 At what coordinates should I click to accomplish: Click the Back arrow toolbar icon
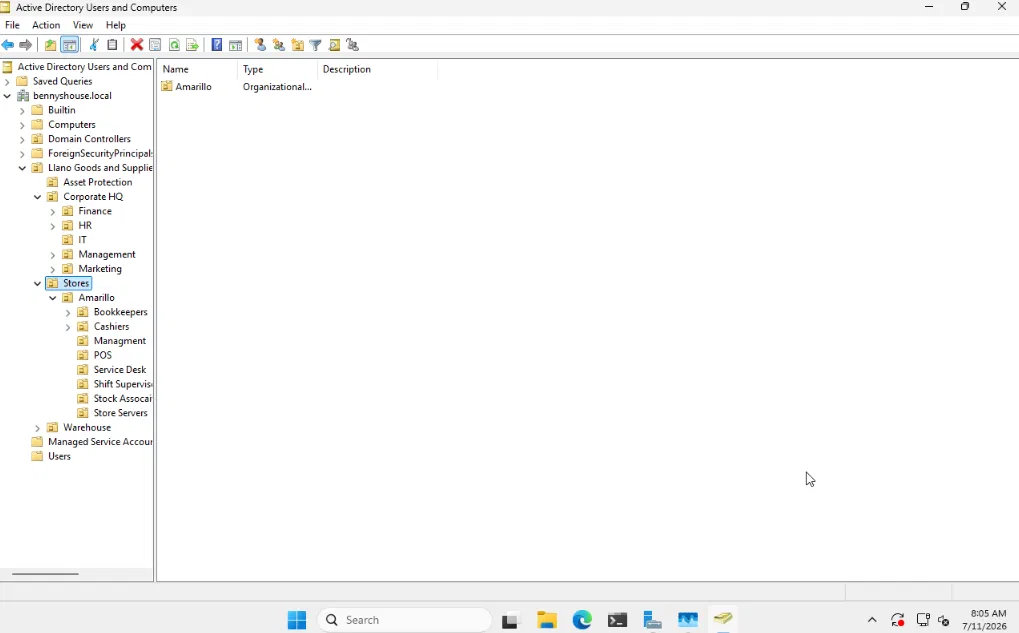point(8,45)
